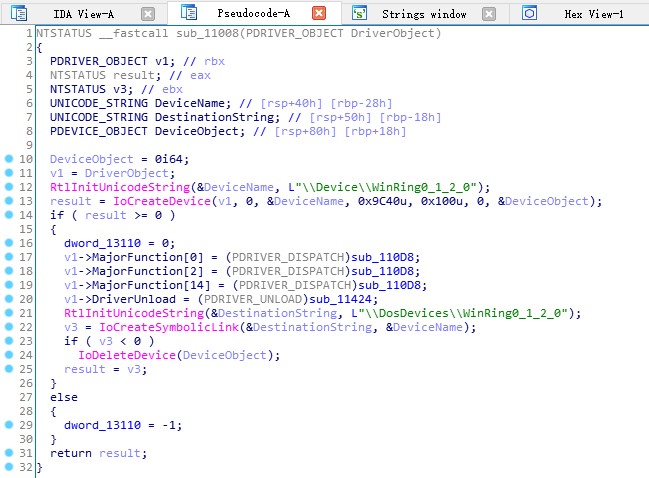This screenshot has width=649, height=478.
Task: Close the Pseudocode-A tab
Action: pyautogui.click(x=318, y=14)
